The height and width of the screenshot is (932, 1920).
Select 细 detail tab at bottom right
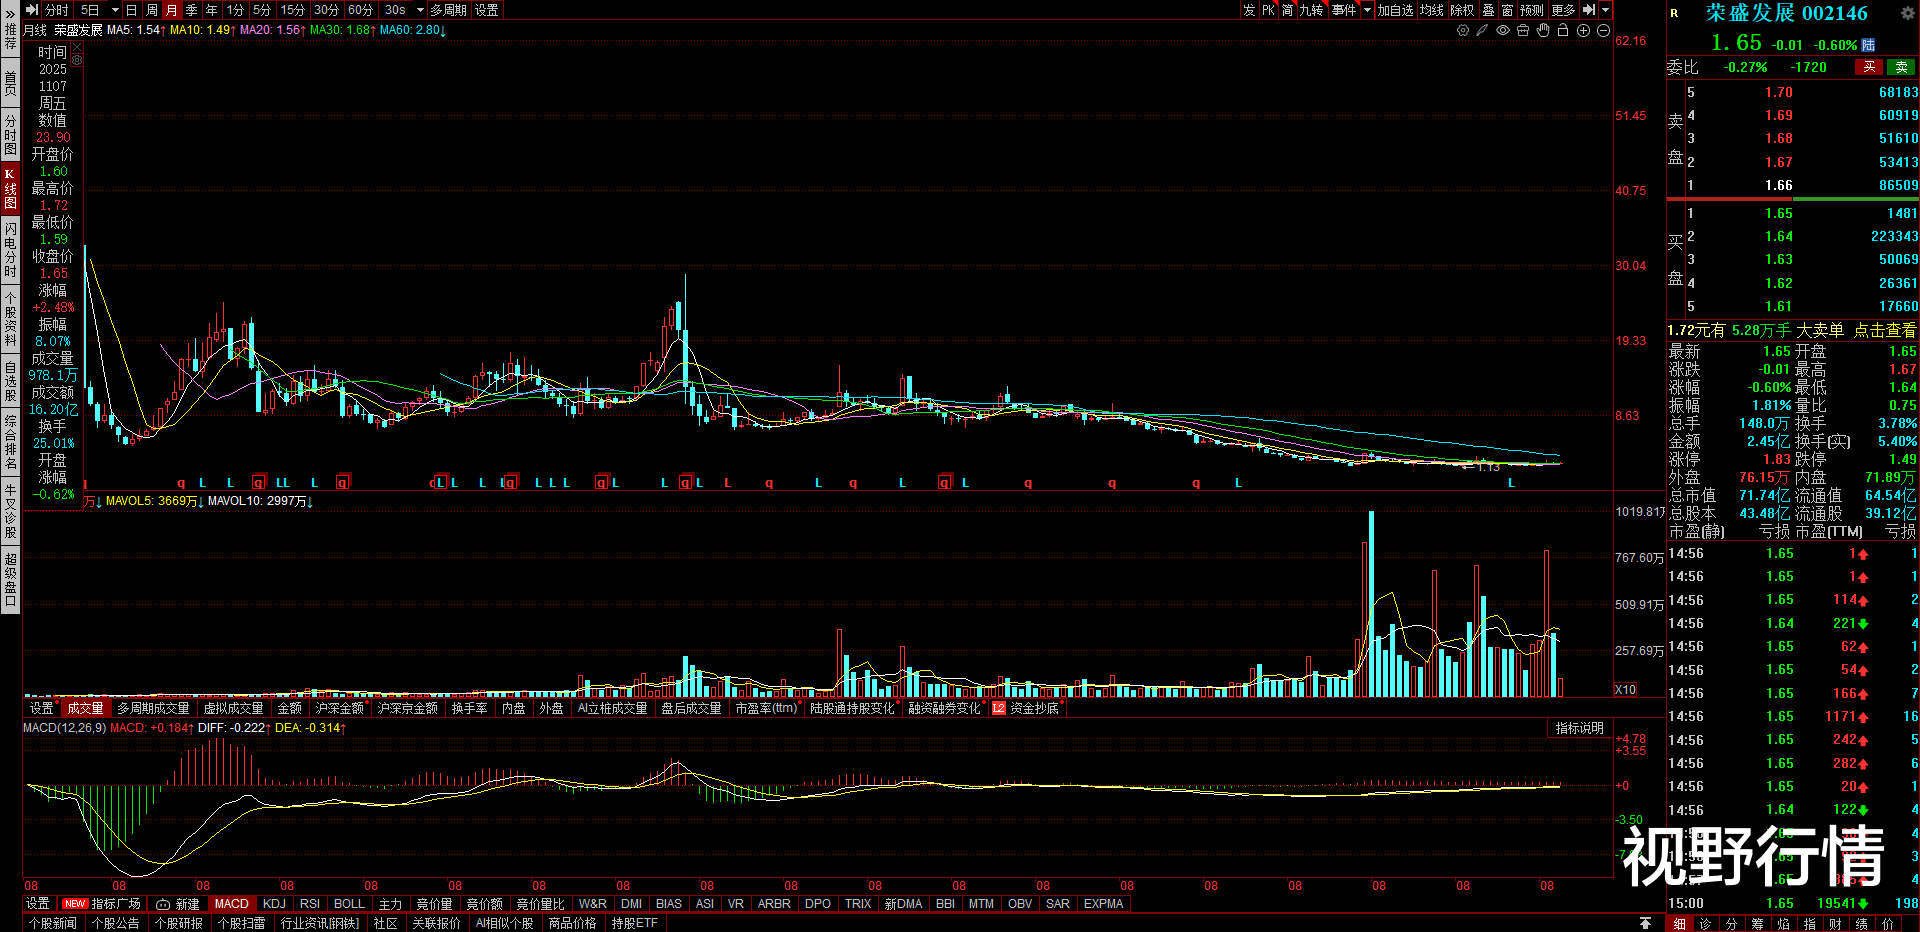[1680, 923]
